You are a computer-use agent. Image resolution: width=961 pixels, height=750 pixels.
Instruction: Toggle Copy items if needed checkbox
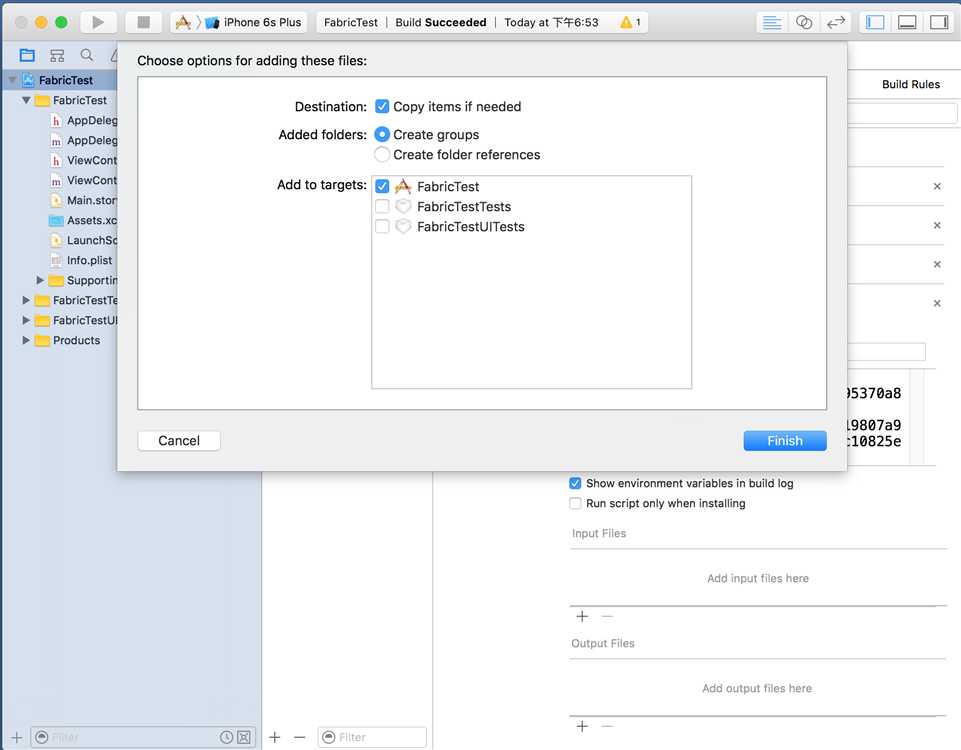point(382,107)
